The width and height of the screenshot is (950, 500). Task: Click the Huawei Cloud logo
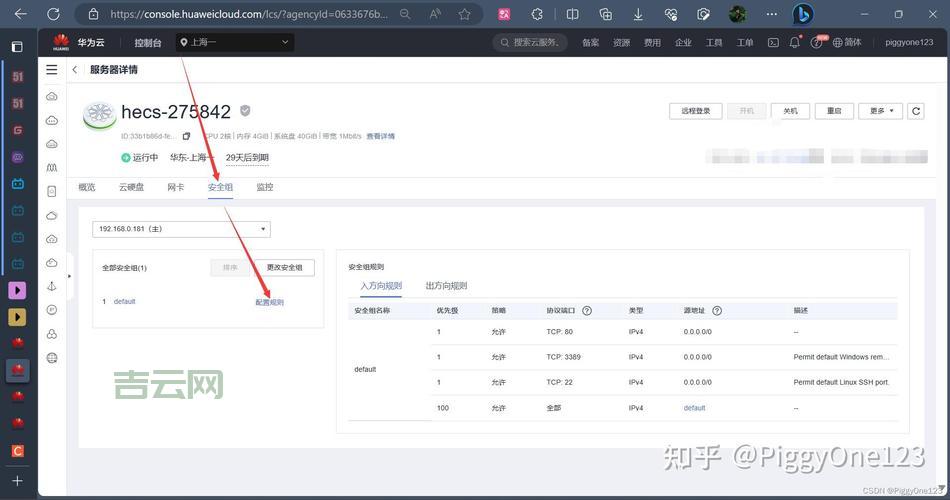pyautogui.click(x=61, y=42)
